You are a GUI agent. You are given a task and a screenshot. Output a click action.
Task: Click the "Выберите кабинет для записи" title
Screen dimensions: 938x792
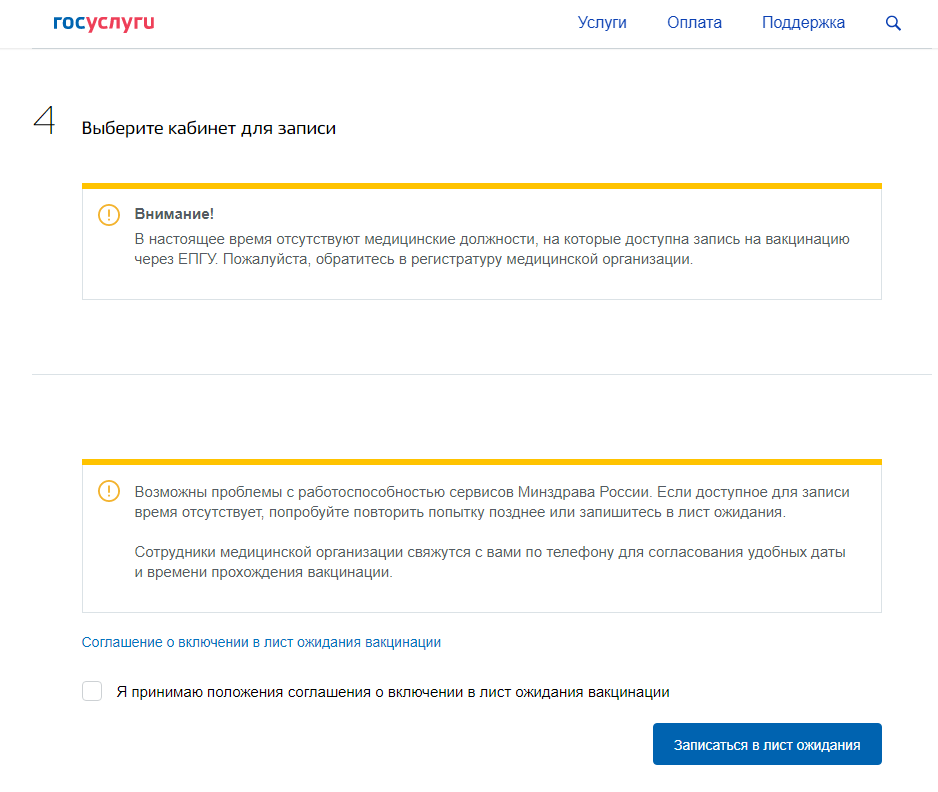click(x=209, y=128)
